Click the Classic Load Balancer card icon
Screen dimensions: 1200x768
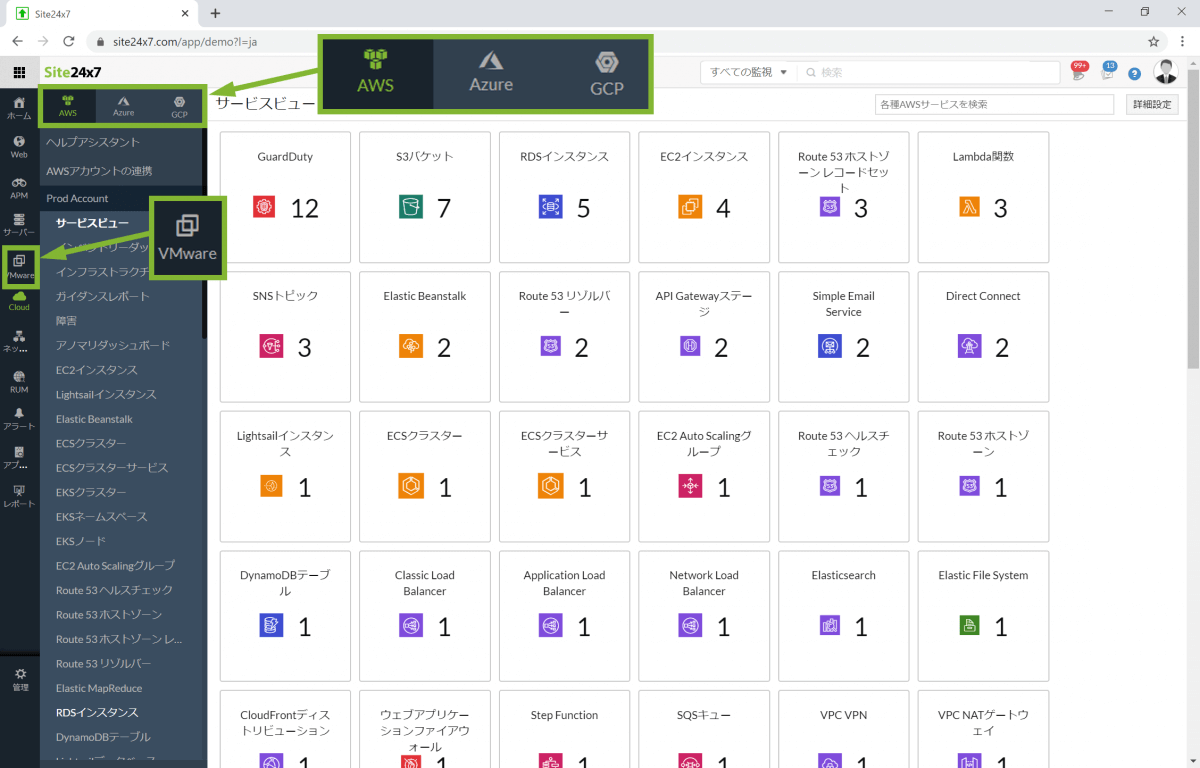[x=410, y=626]
